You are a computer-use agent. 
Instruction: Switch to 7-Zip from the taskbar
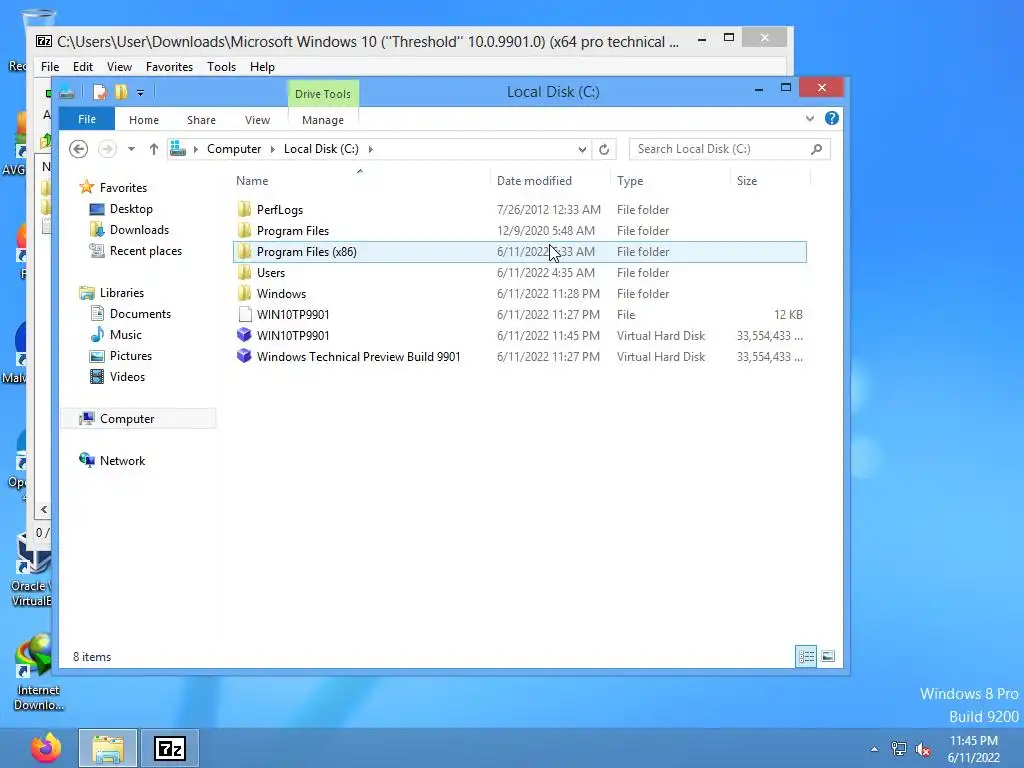(170, 748)
